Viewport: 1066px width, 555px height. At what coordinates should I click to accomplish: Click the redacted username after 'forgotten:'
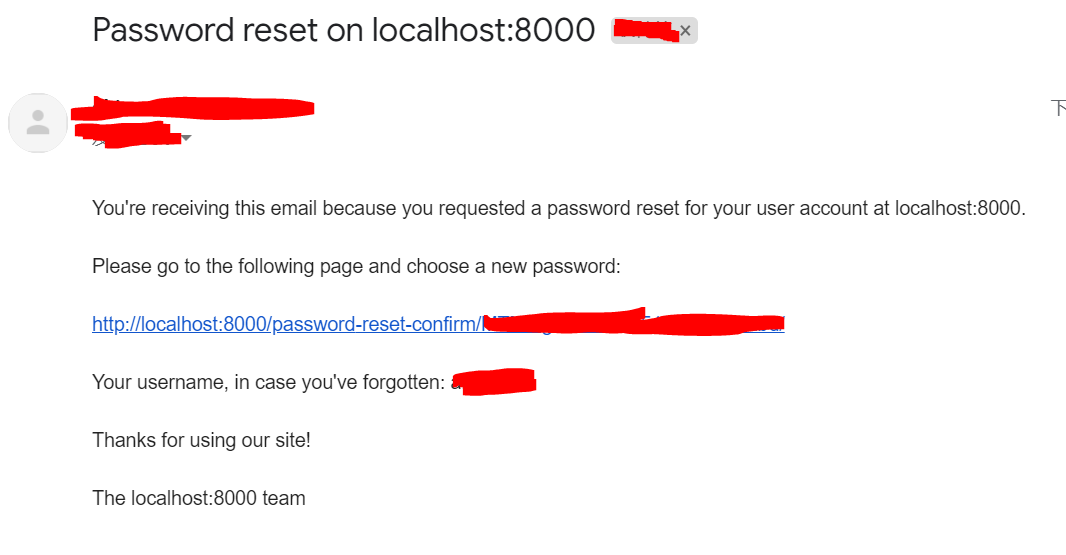click(495, 382)
